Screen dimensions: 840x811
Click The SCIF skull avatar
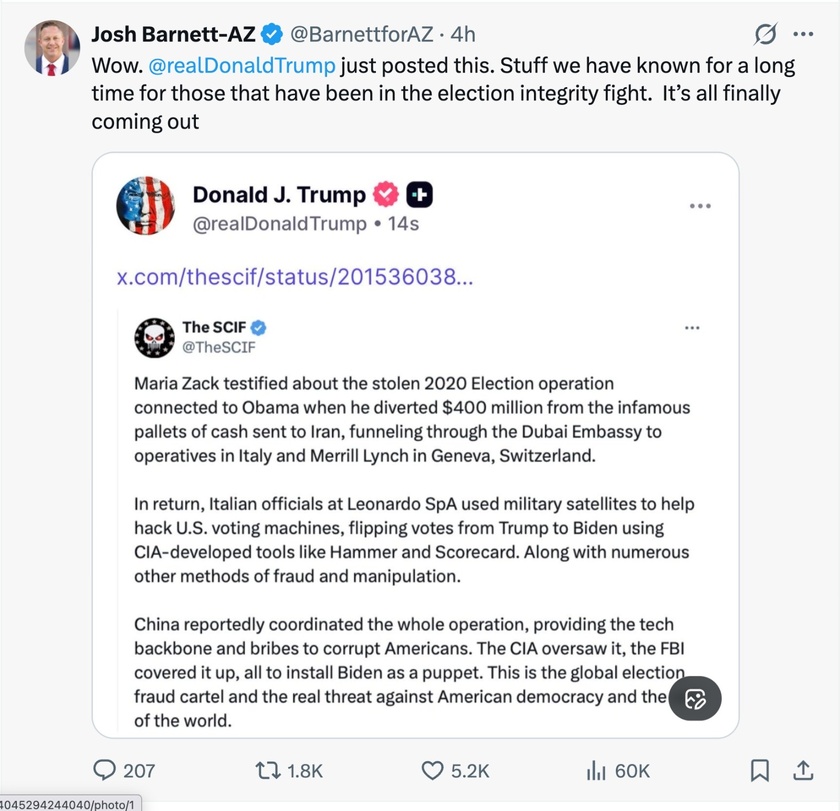pyautogui.click(x=154, y=337)
